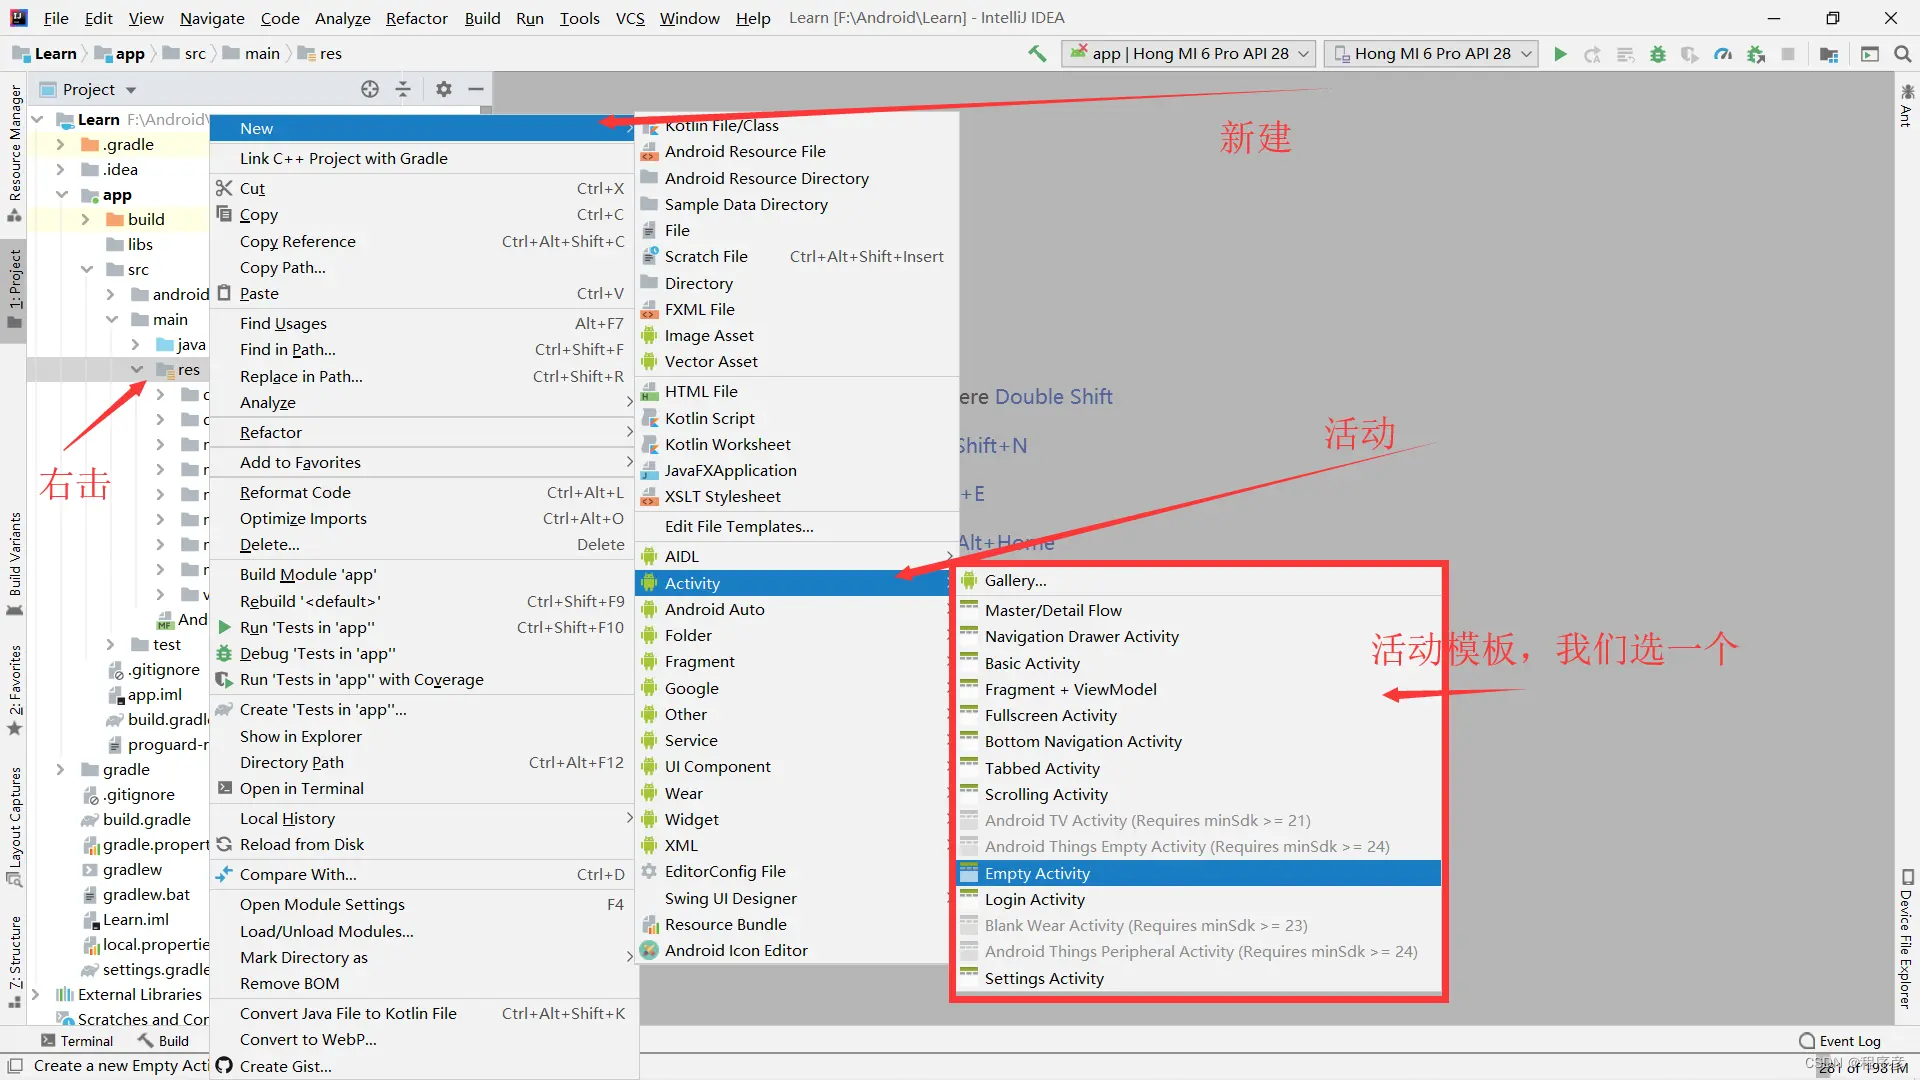This screenshot has width=1920, height=1080.
Task: Open the app run configuration dropdown
Action: click(x=1188, y=54)
